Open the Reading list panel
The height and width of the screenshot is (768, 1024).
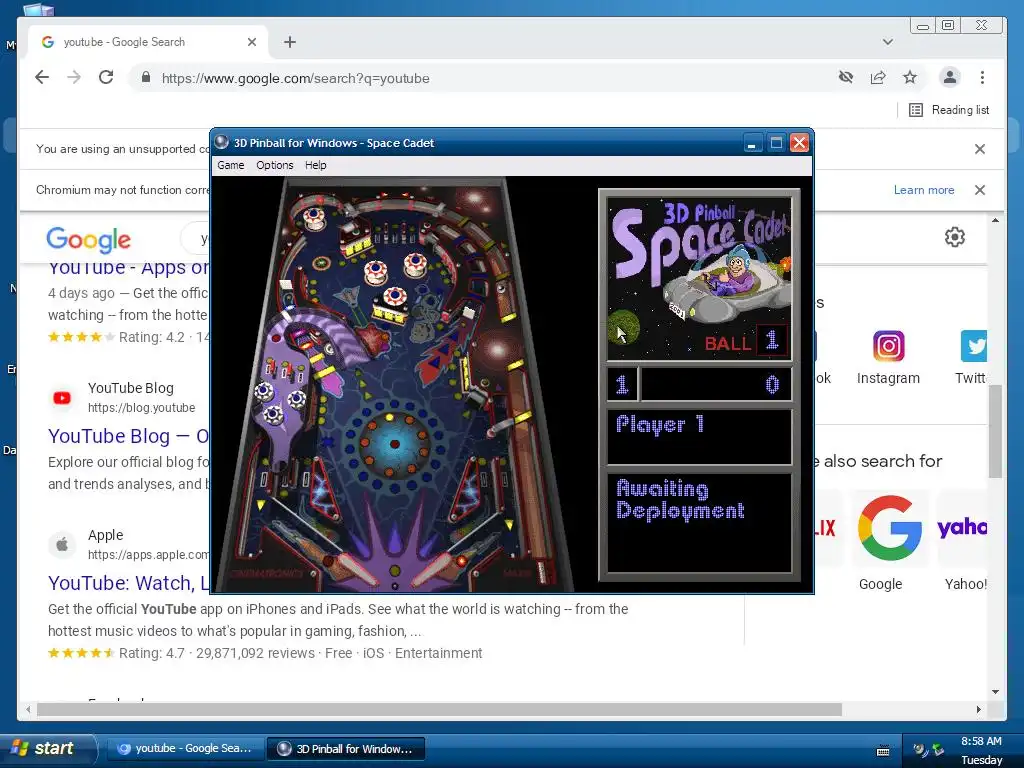tap(949, 110)
